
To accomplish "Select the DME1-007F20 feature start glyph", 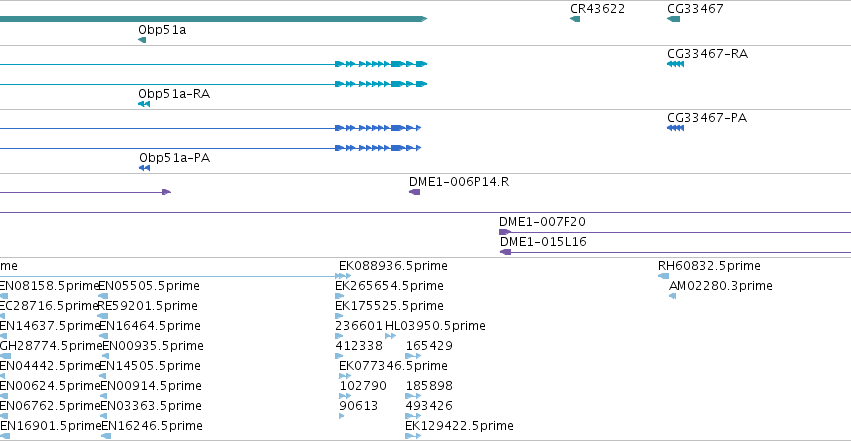I will click(x=505, y=232).
